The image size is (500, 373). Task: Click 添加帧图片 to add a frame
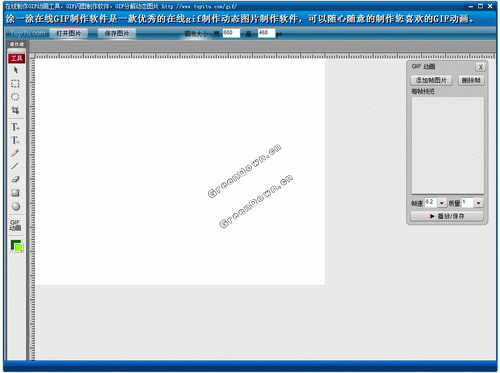[431, 80]
